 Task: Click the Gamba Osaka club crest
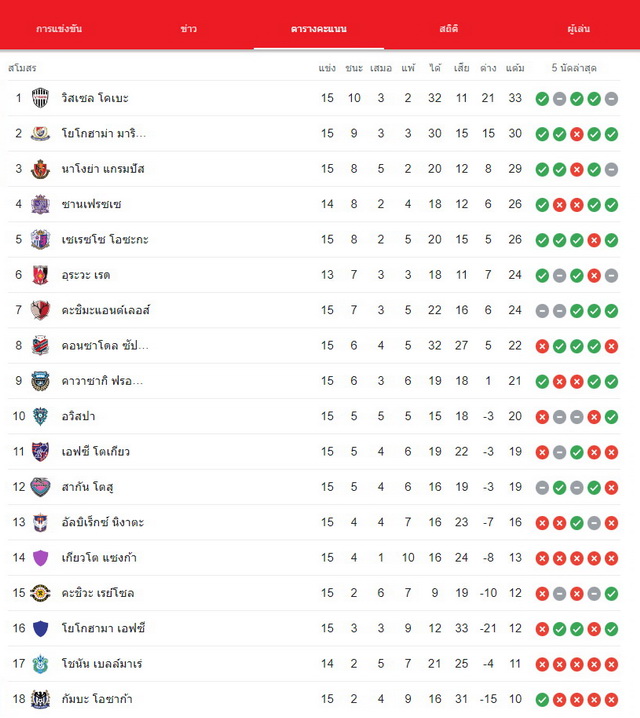pyautogui.click(x=40, y=699)
